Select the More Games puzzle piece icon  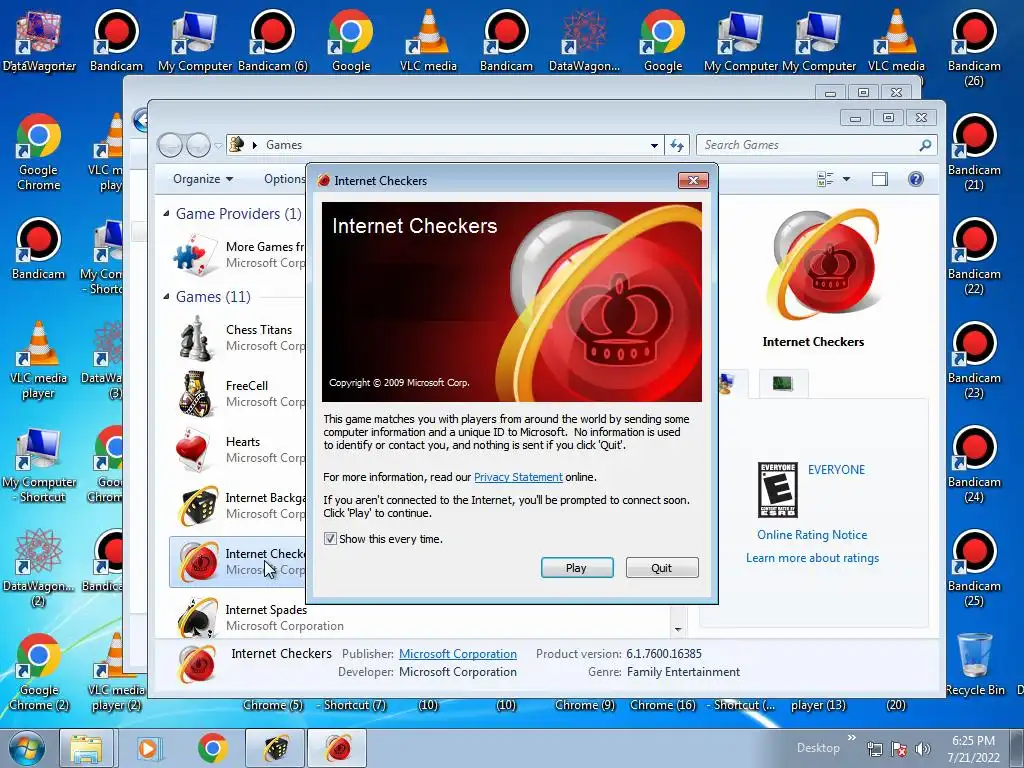coord(196,255)
